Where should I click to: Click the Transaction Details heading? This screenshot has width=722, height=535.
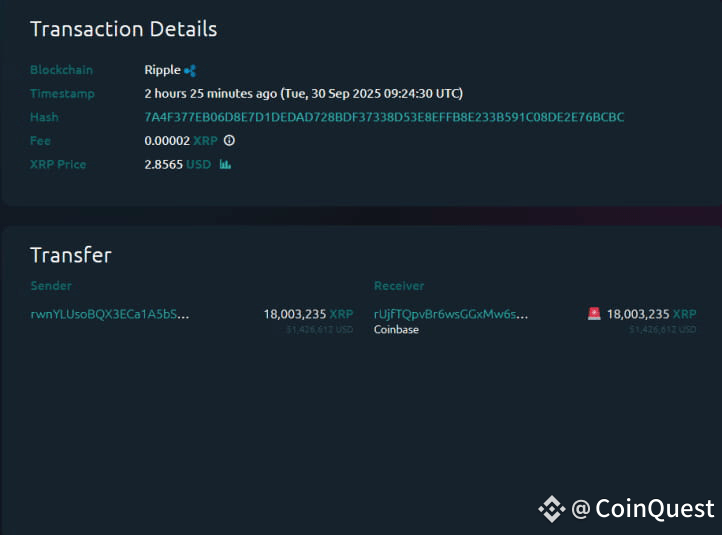[123, 29]
